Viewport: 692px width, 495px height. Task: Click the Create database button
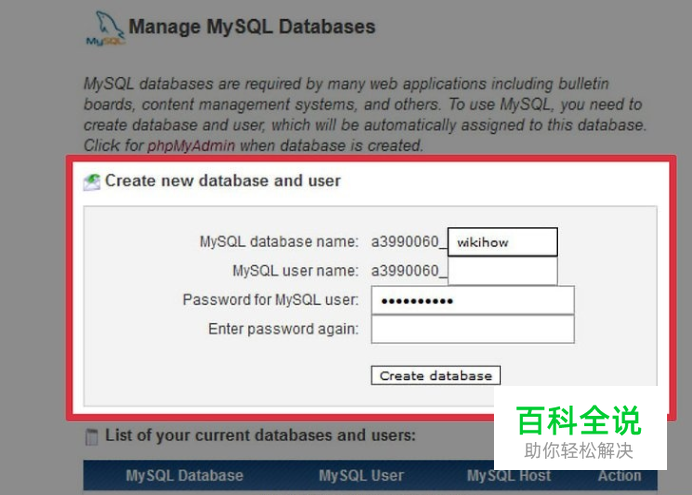436,375
